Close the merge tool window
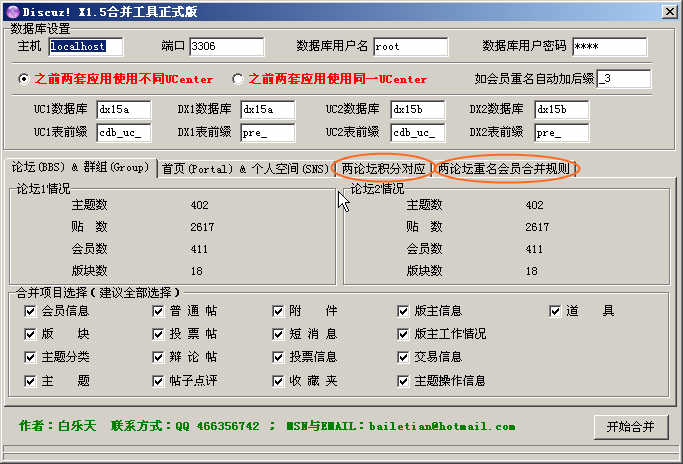 pos(669,11)
